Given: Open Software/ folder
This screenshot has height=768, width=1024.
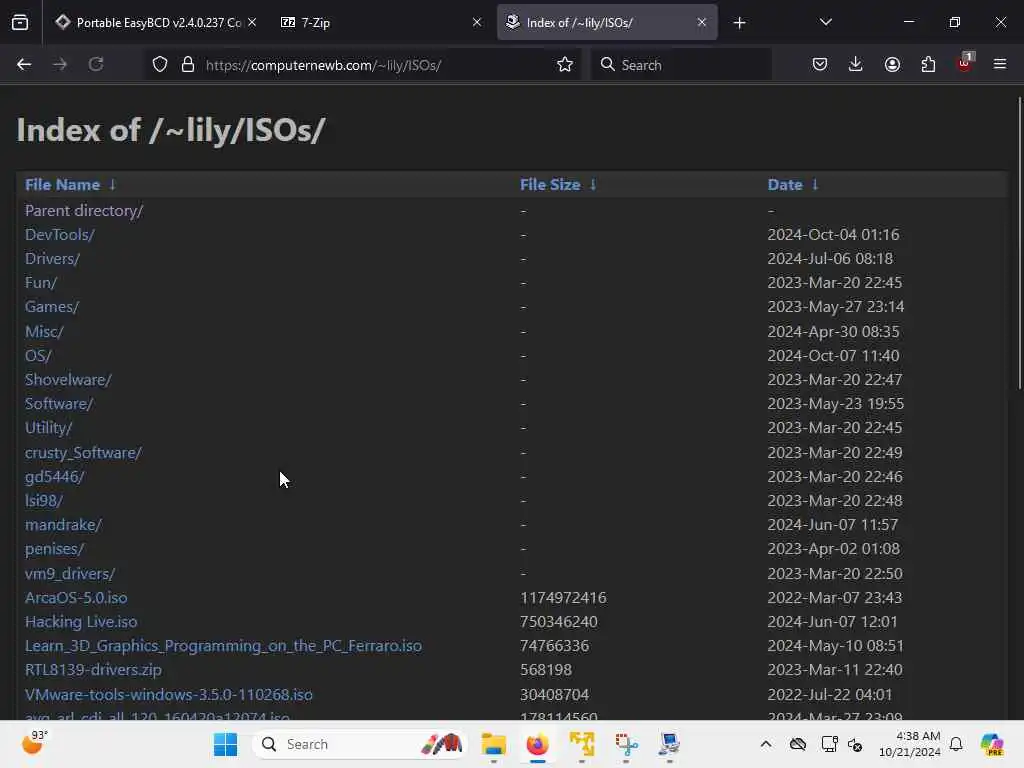Looking at the screenshot, I should point(59,404).
